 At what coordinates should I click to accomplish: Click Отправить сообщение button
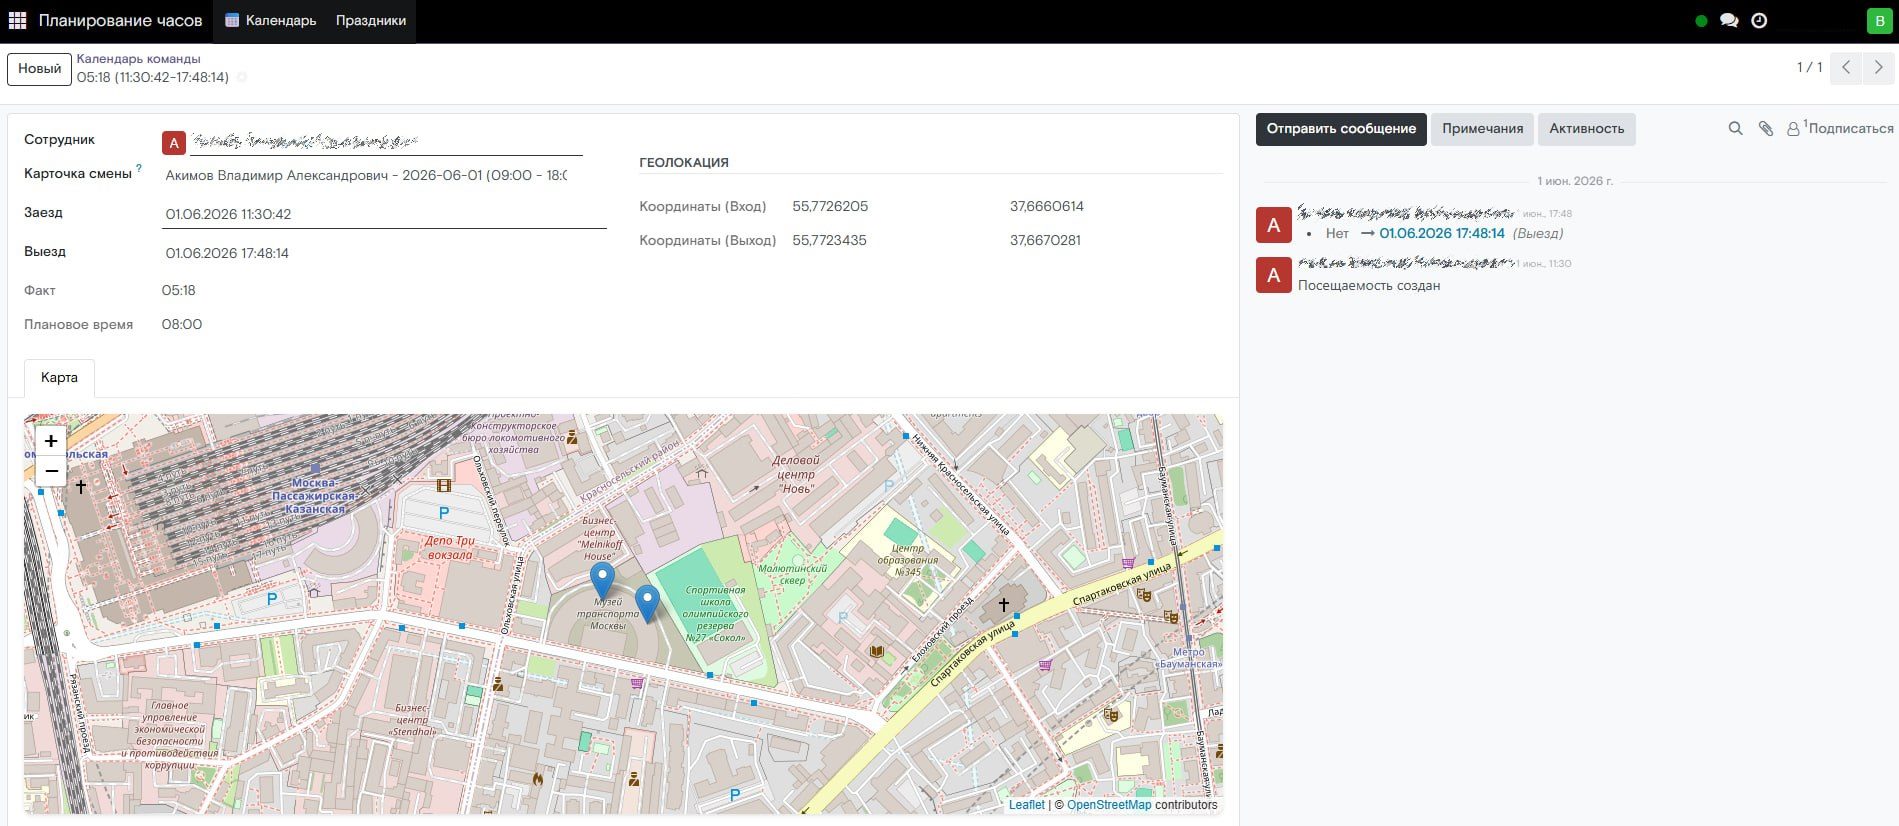[1341, 129]
